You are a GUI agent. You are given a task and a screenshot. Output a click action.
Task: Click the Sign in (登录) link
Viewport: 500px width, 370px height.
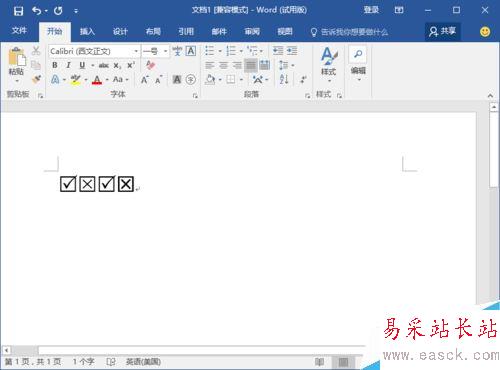click(371, 10)
